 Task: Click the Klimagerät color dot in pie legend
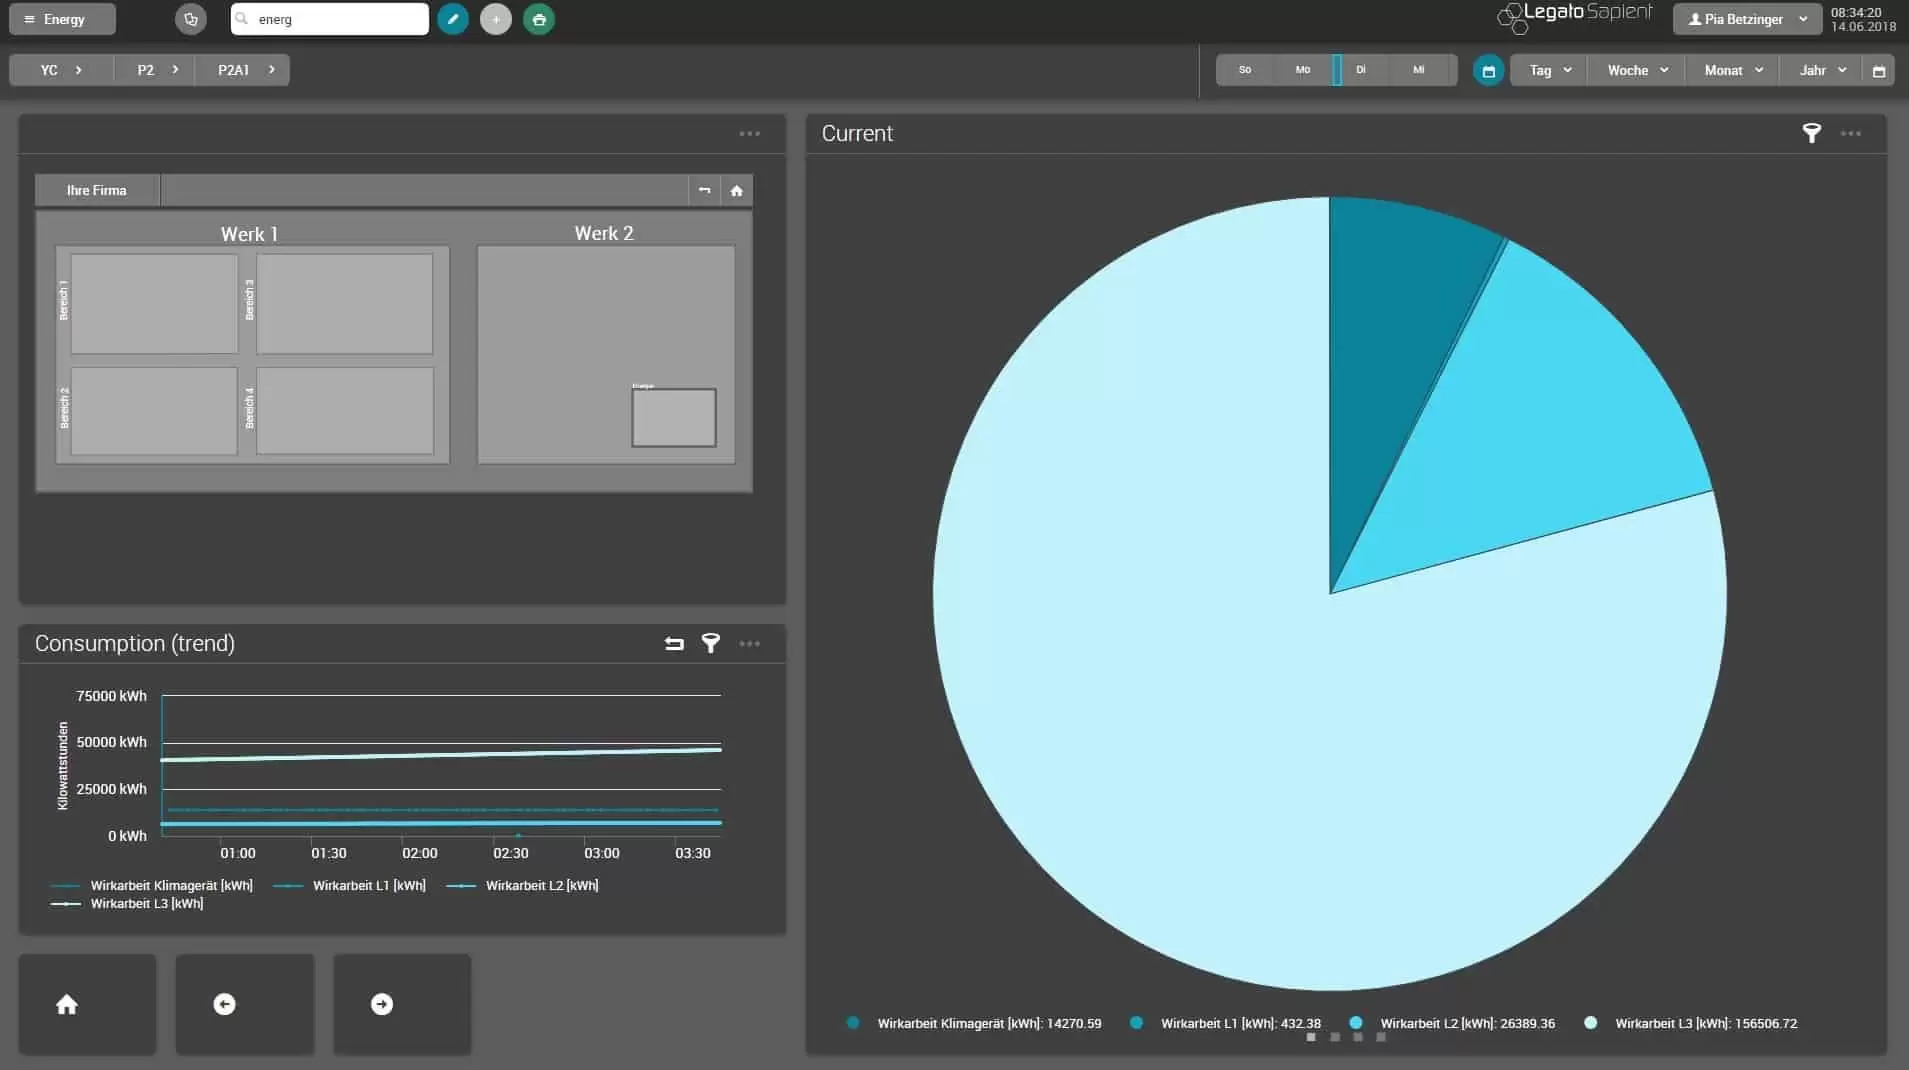[853, 1023]
